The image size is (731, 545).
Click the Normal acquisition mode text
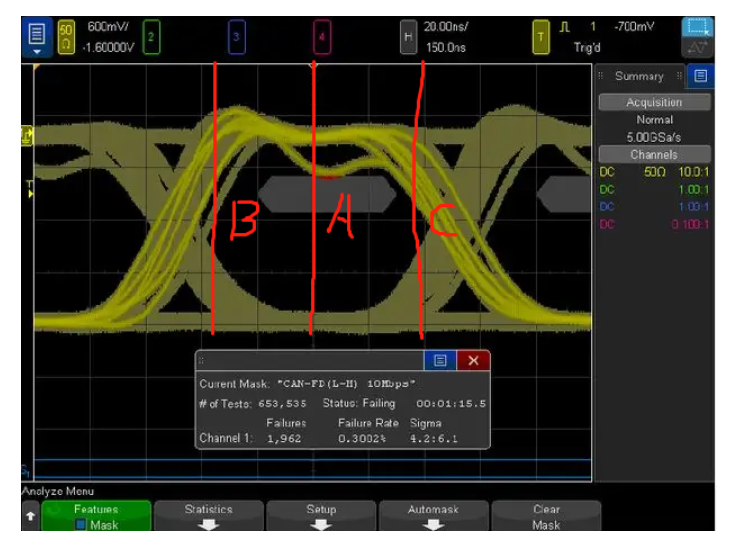tap(655, 120)
